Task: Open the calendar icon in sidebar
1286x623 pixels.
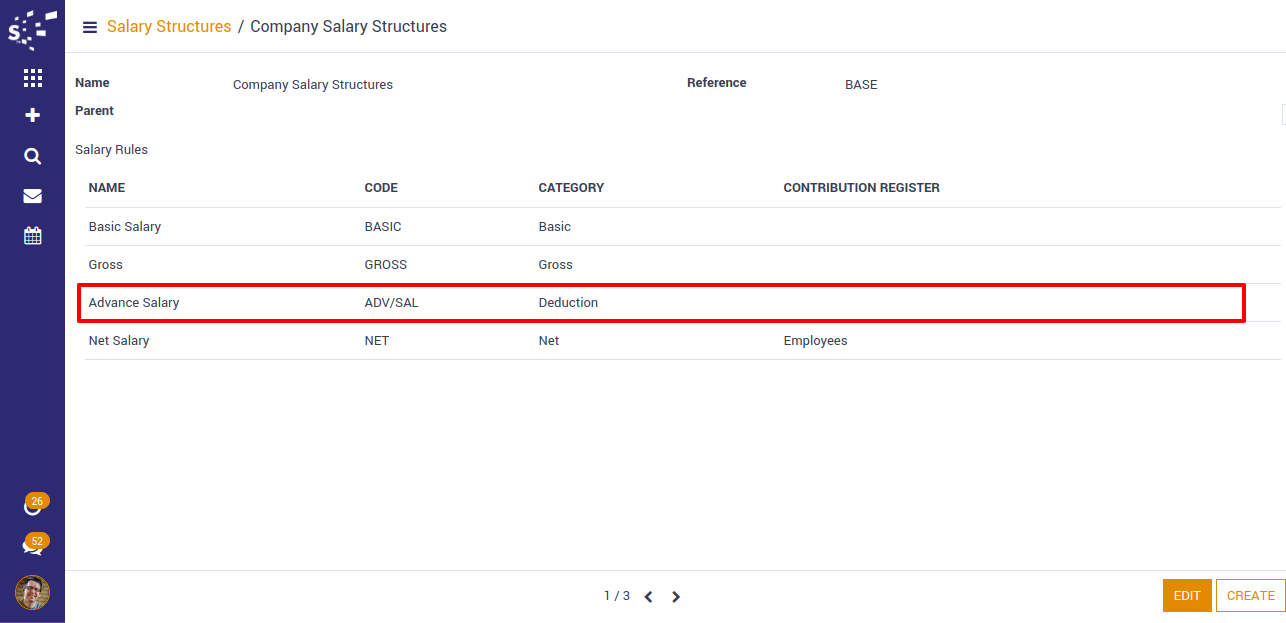Action: coord(32,236)
